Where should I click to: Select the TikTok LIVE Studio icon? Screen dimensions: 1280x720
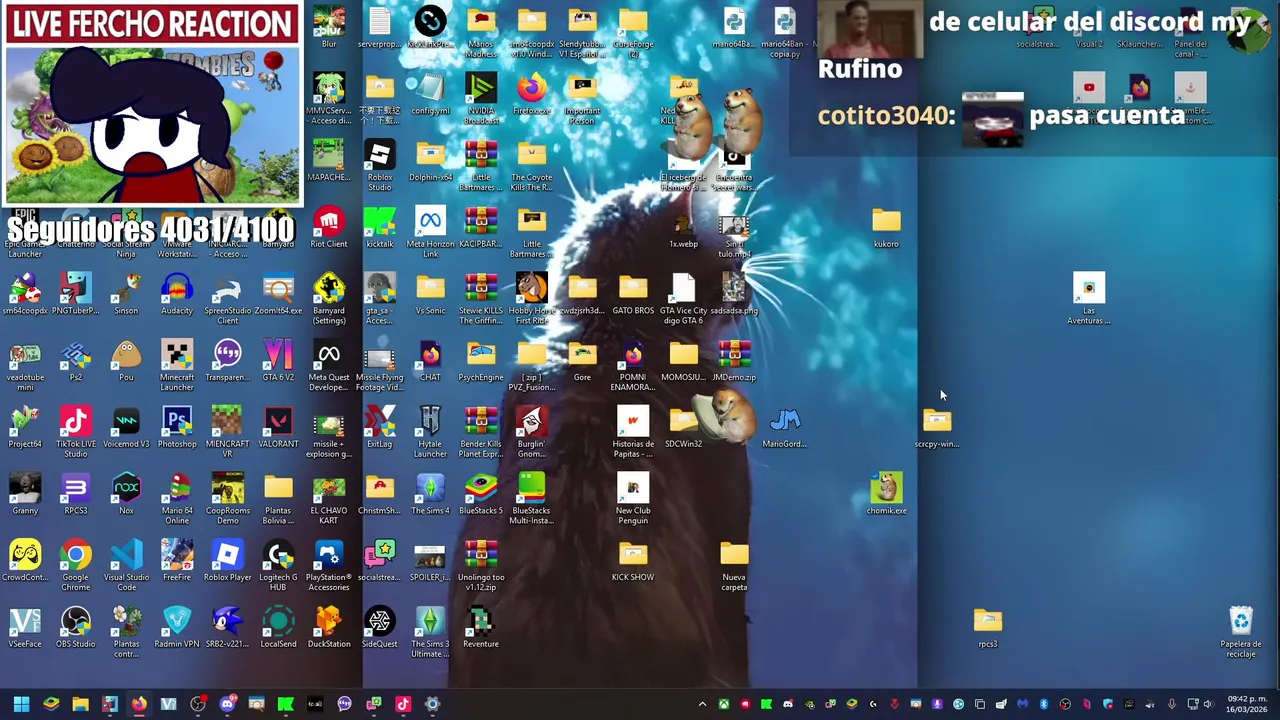(76, 432)
